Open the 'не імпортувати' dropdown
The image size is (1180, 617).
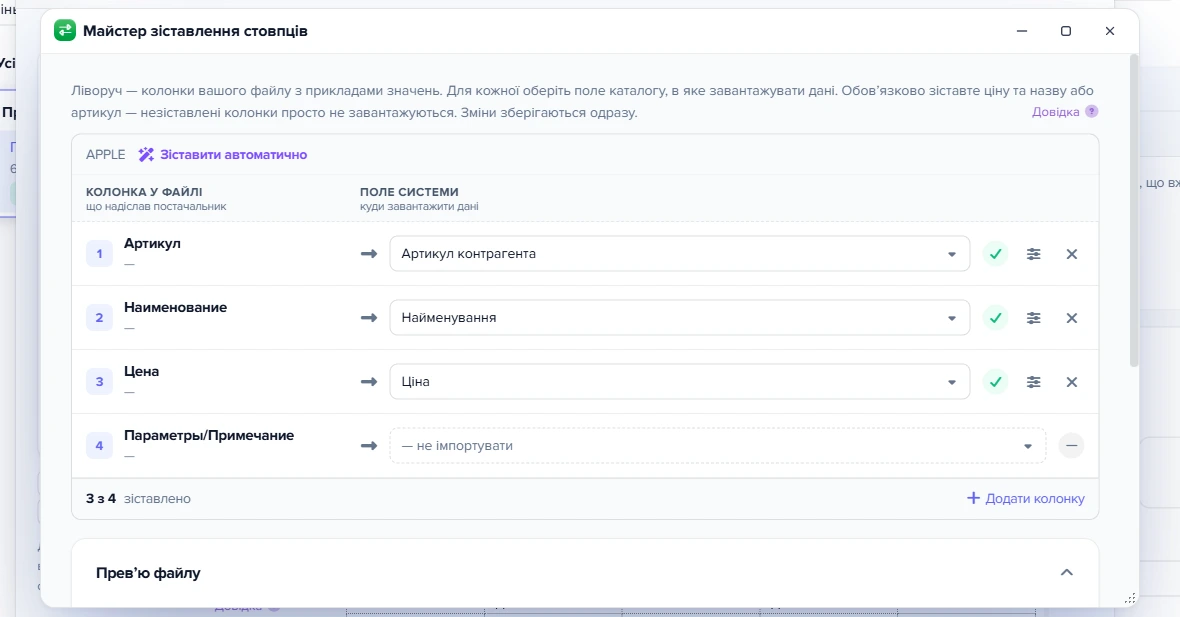pyautogui.click(x=717, y=445)
